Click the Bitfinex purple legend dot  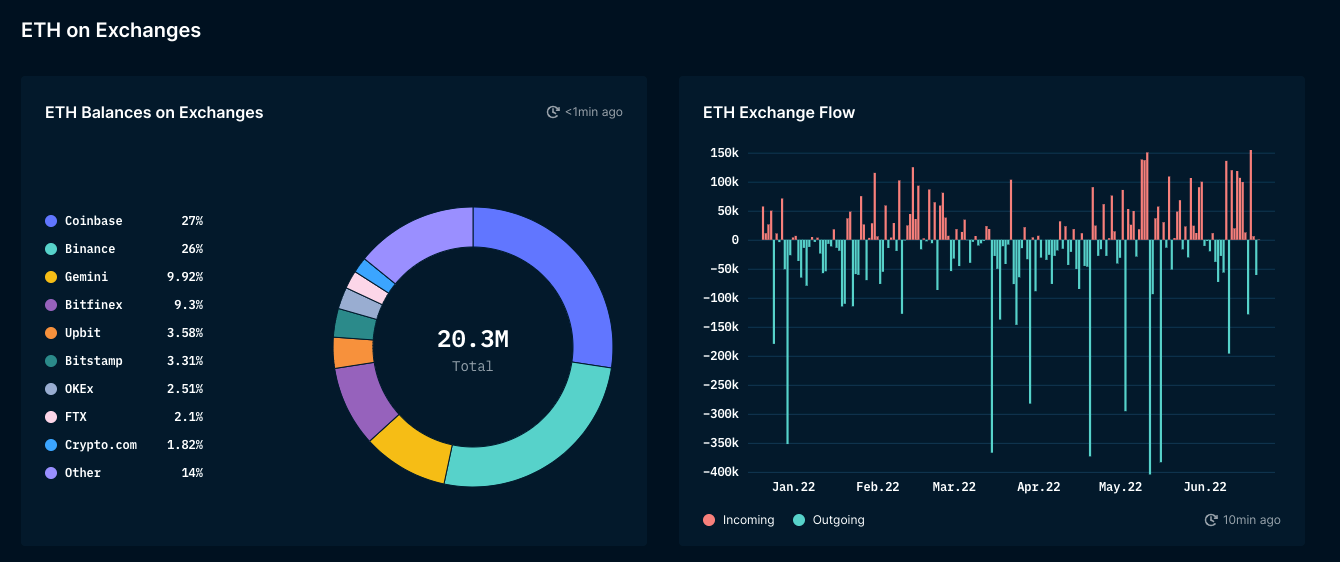click(51, 305)
